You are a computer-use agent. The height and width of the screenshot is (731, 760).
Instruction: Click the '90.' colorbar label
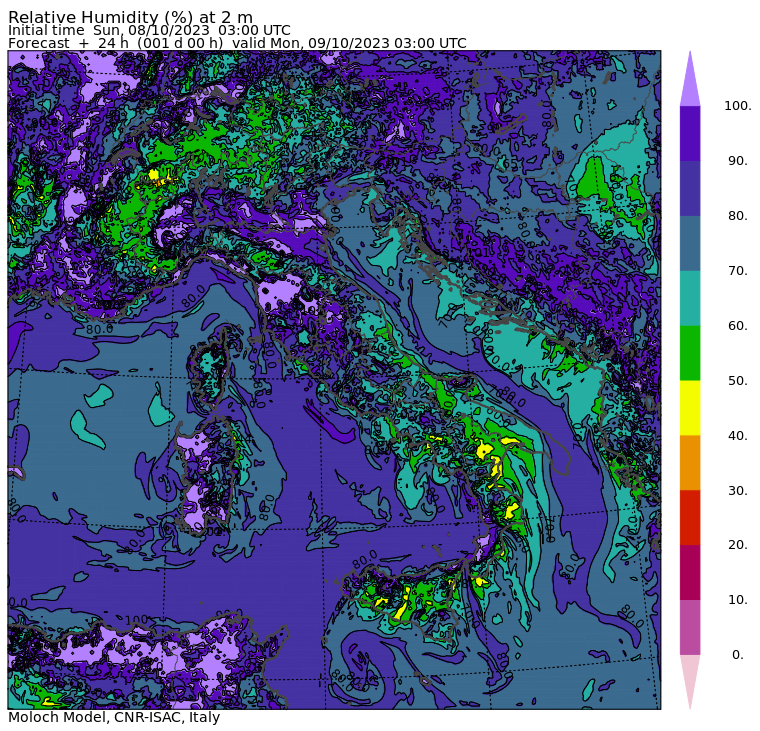[737, 161]
